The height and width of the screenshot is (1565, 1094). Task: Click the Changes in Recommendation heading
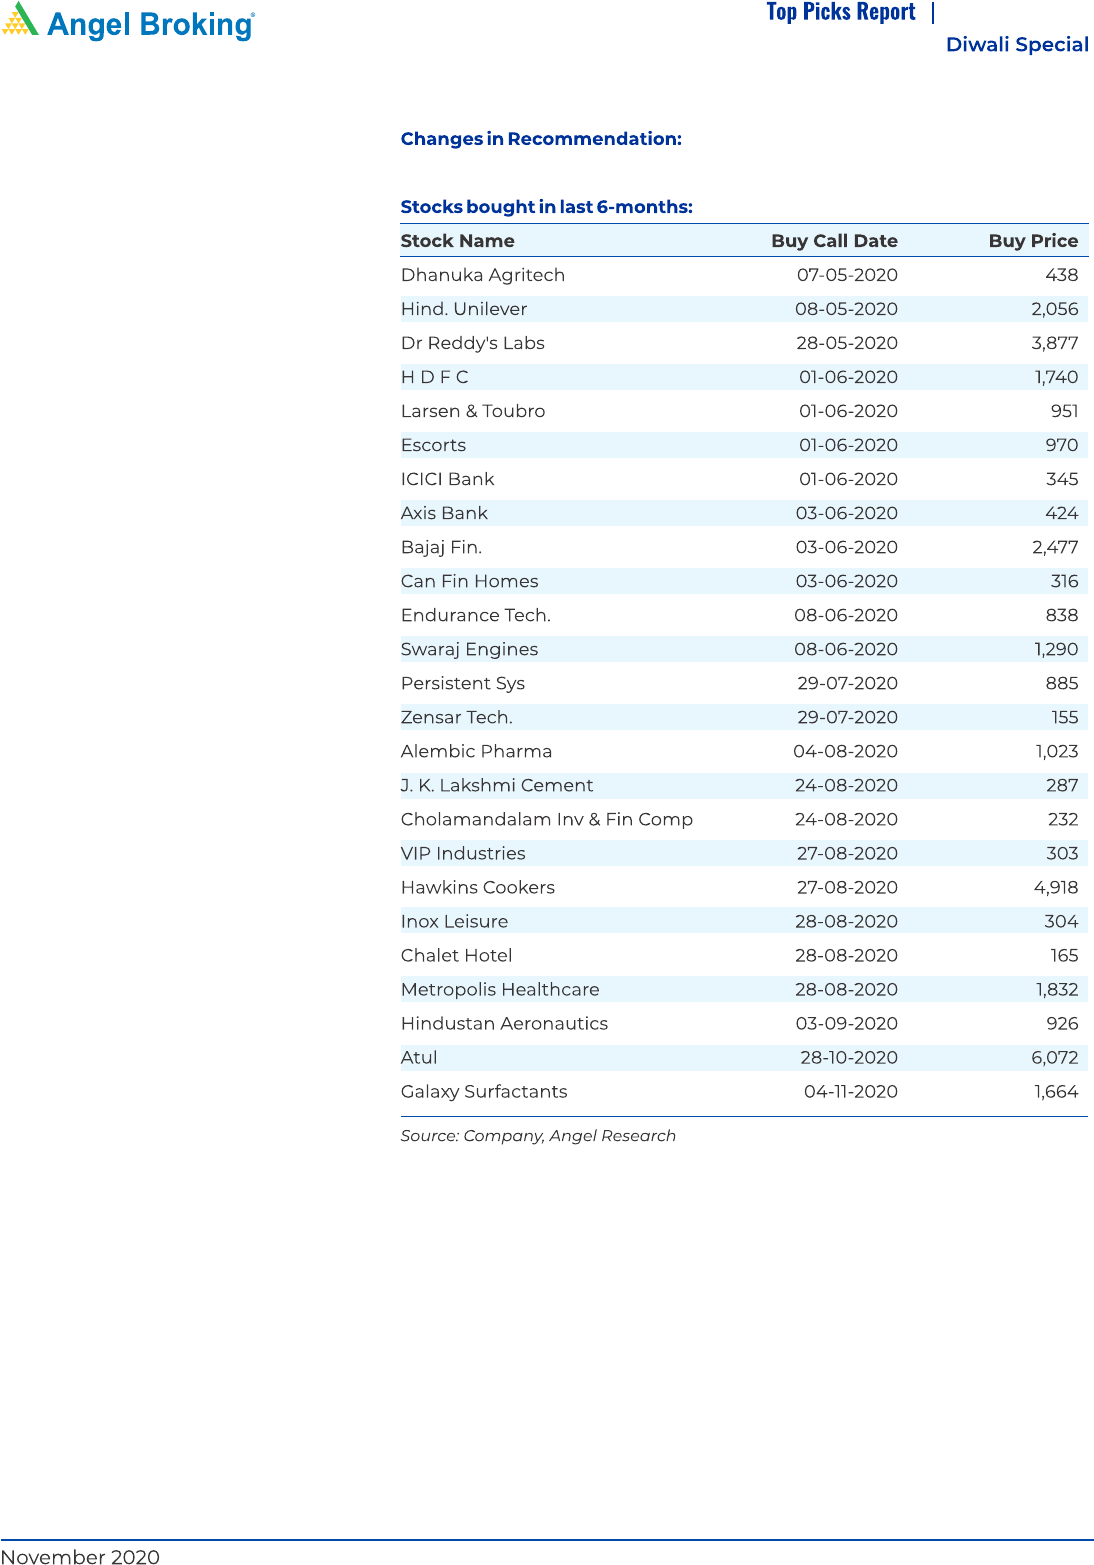click(x=540, y=139)
